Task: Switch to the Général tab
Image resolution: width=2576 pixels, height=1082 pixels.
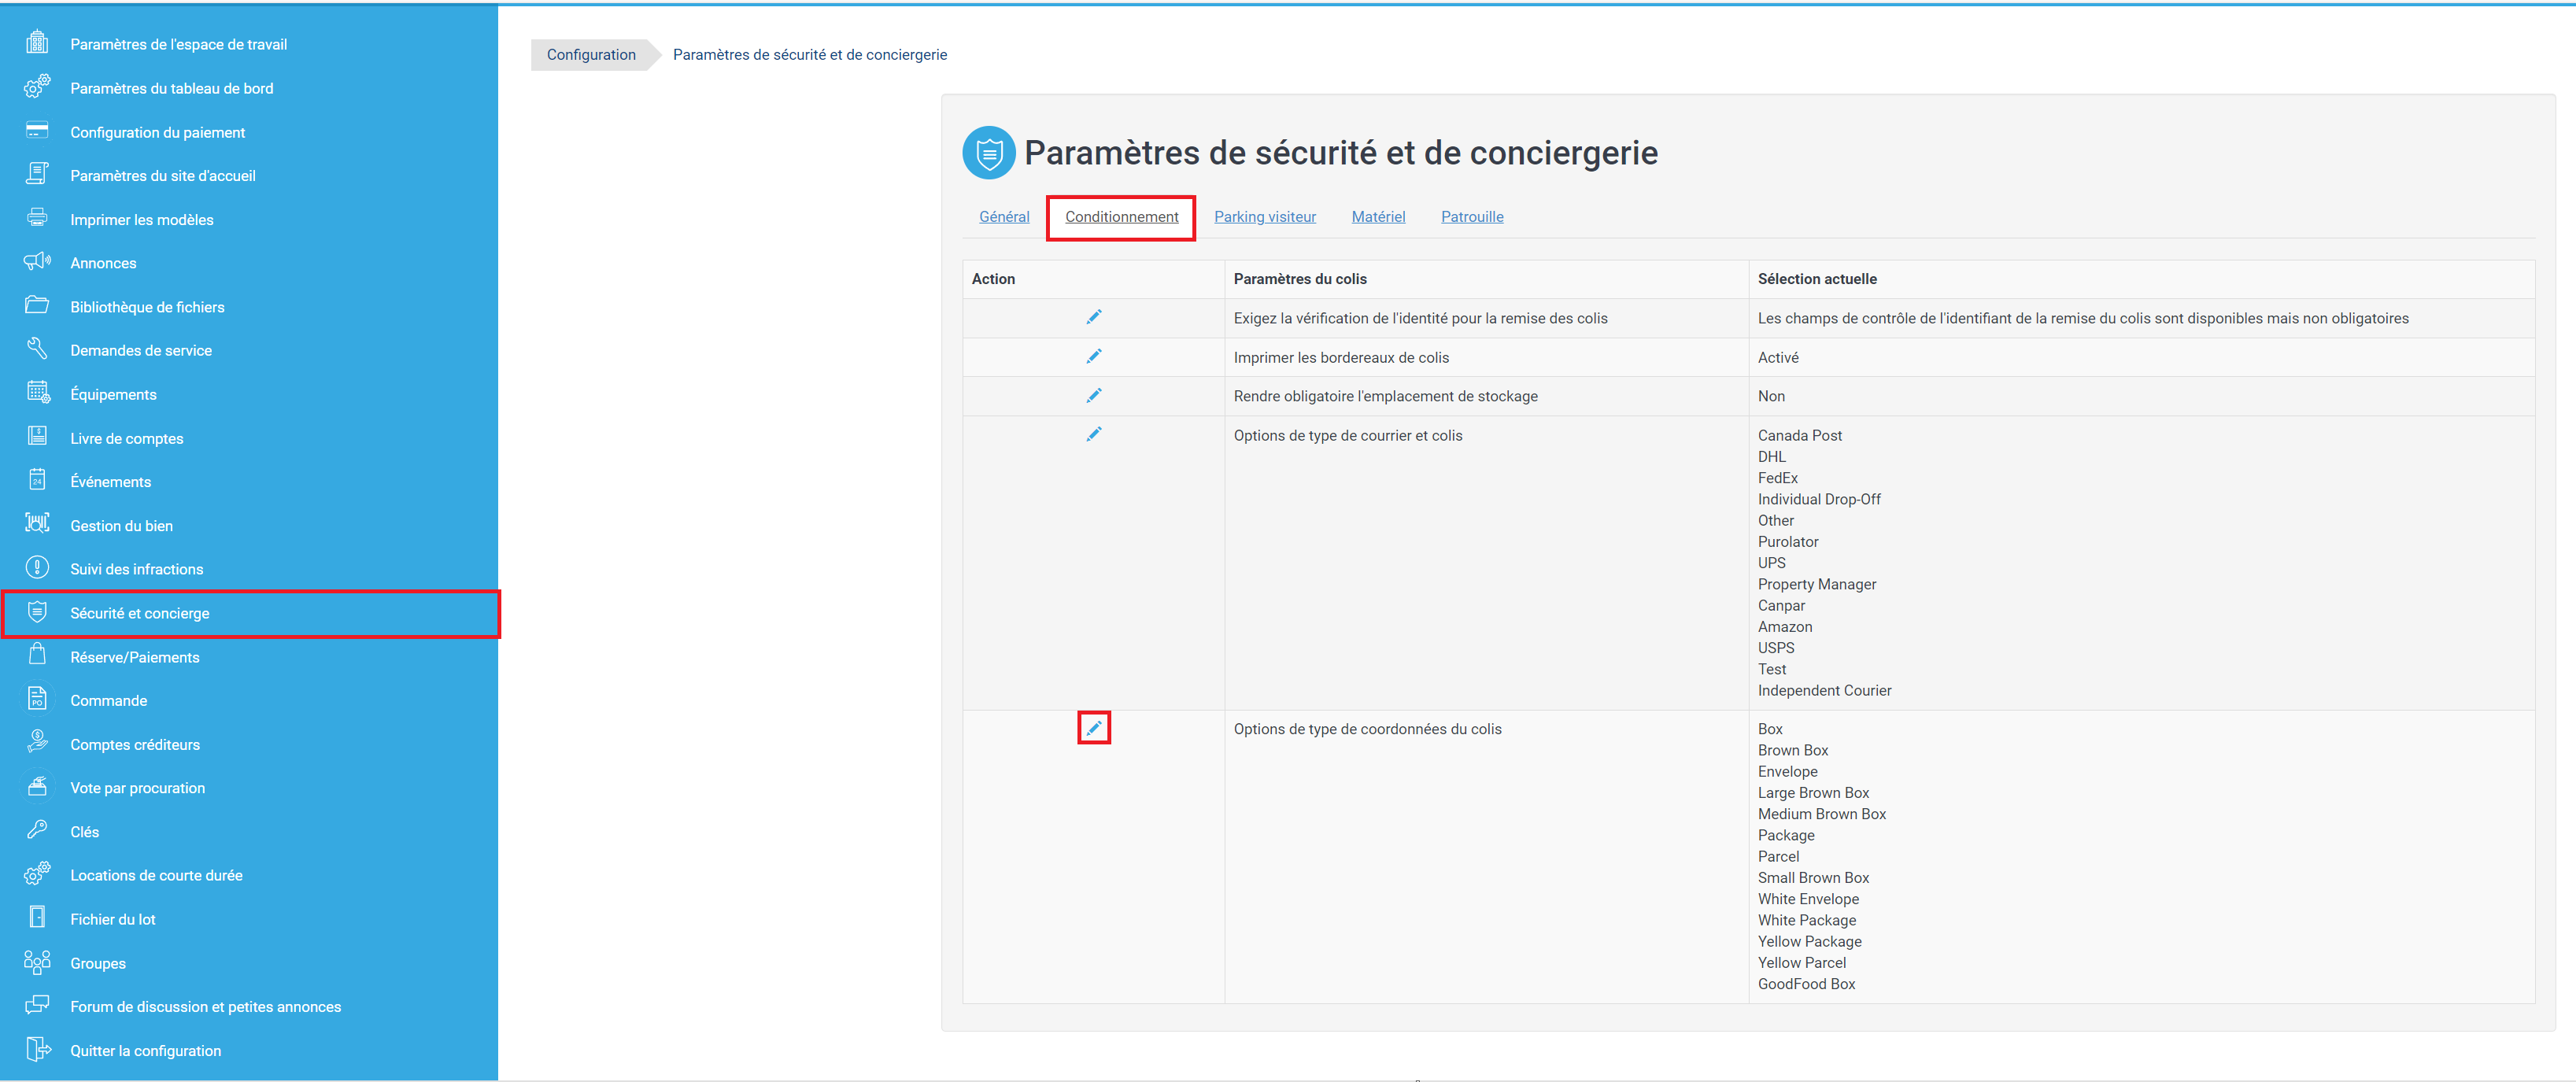Action: [x=1004, y=216]
